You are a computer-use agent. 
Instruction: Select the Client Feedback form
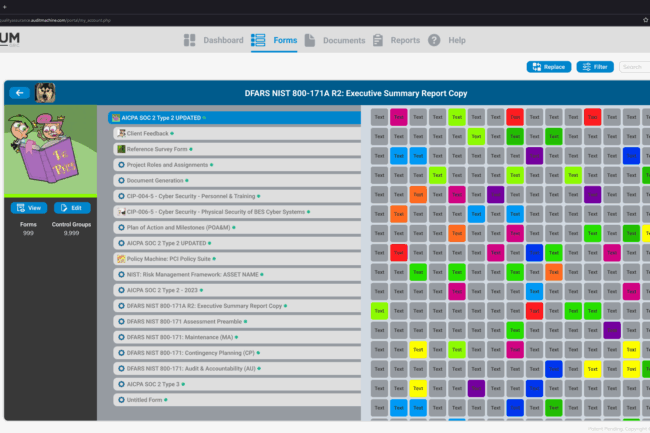tap(147, 133)
